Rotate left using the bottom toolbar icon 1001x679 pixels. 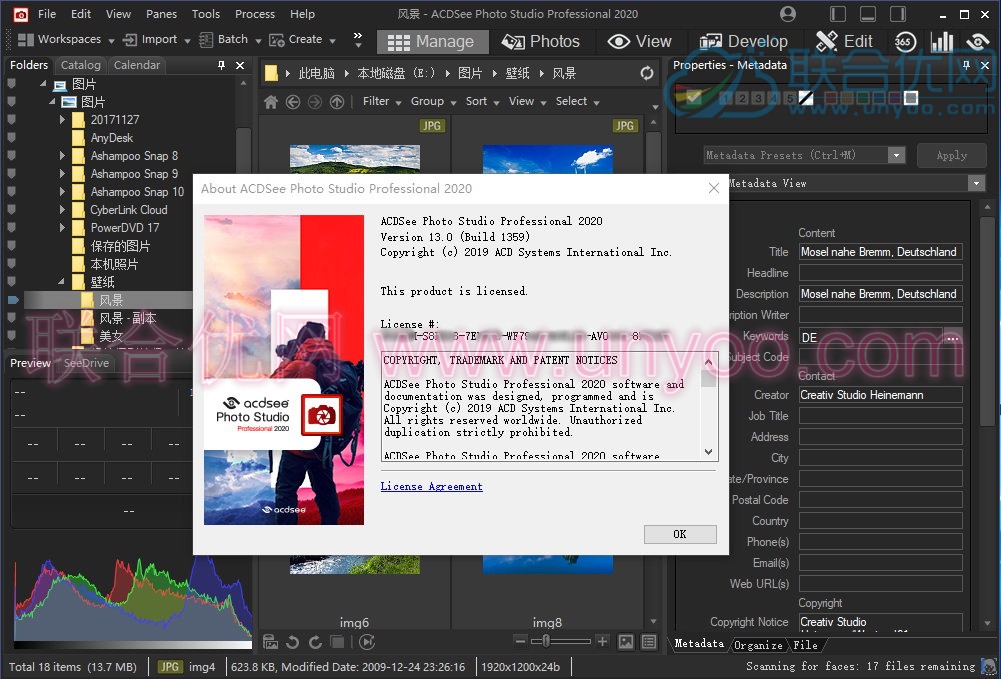coord(292,642)
